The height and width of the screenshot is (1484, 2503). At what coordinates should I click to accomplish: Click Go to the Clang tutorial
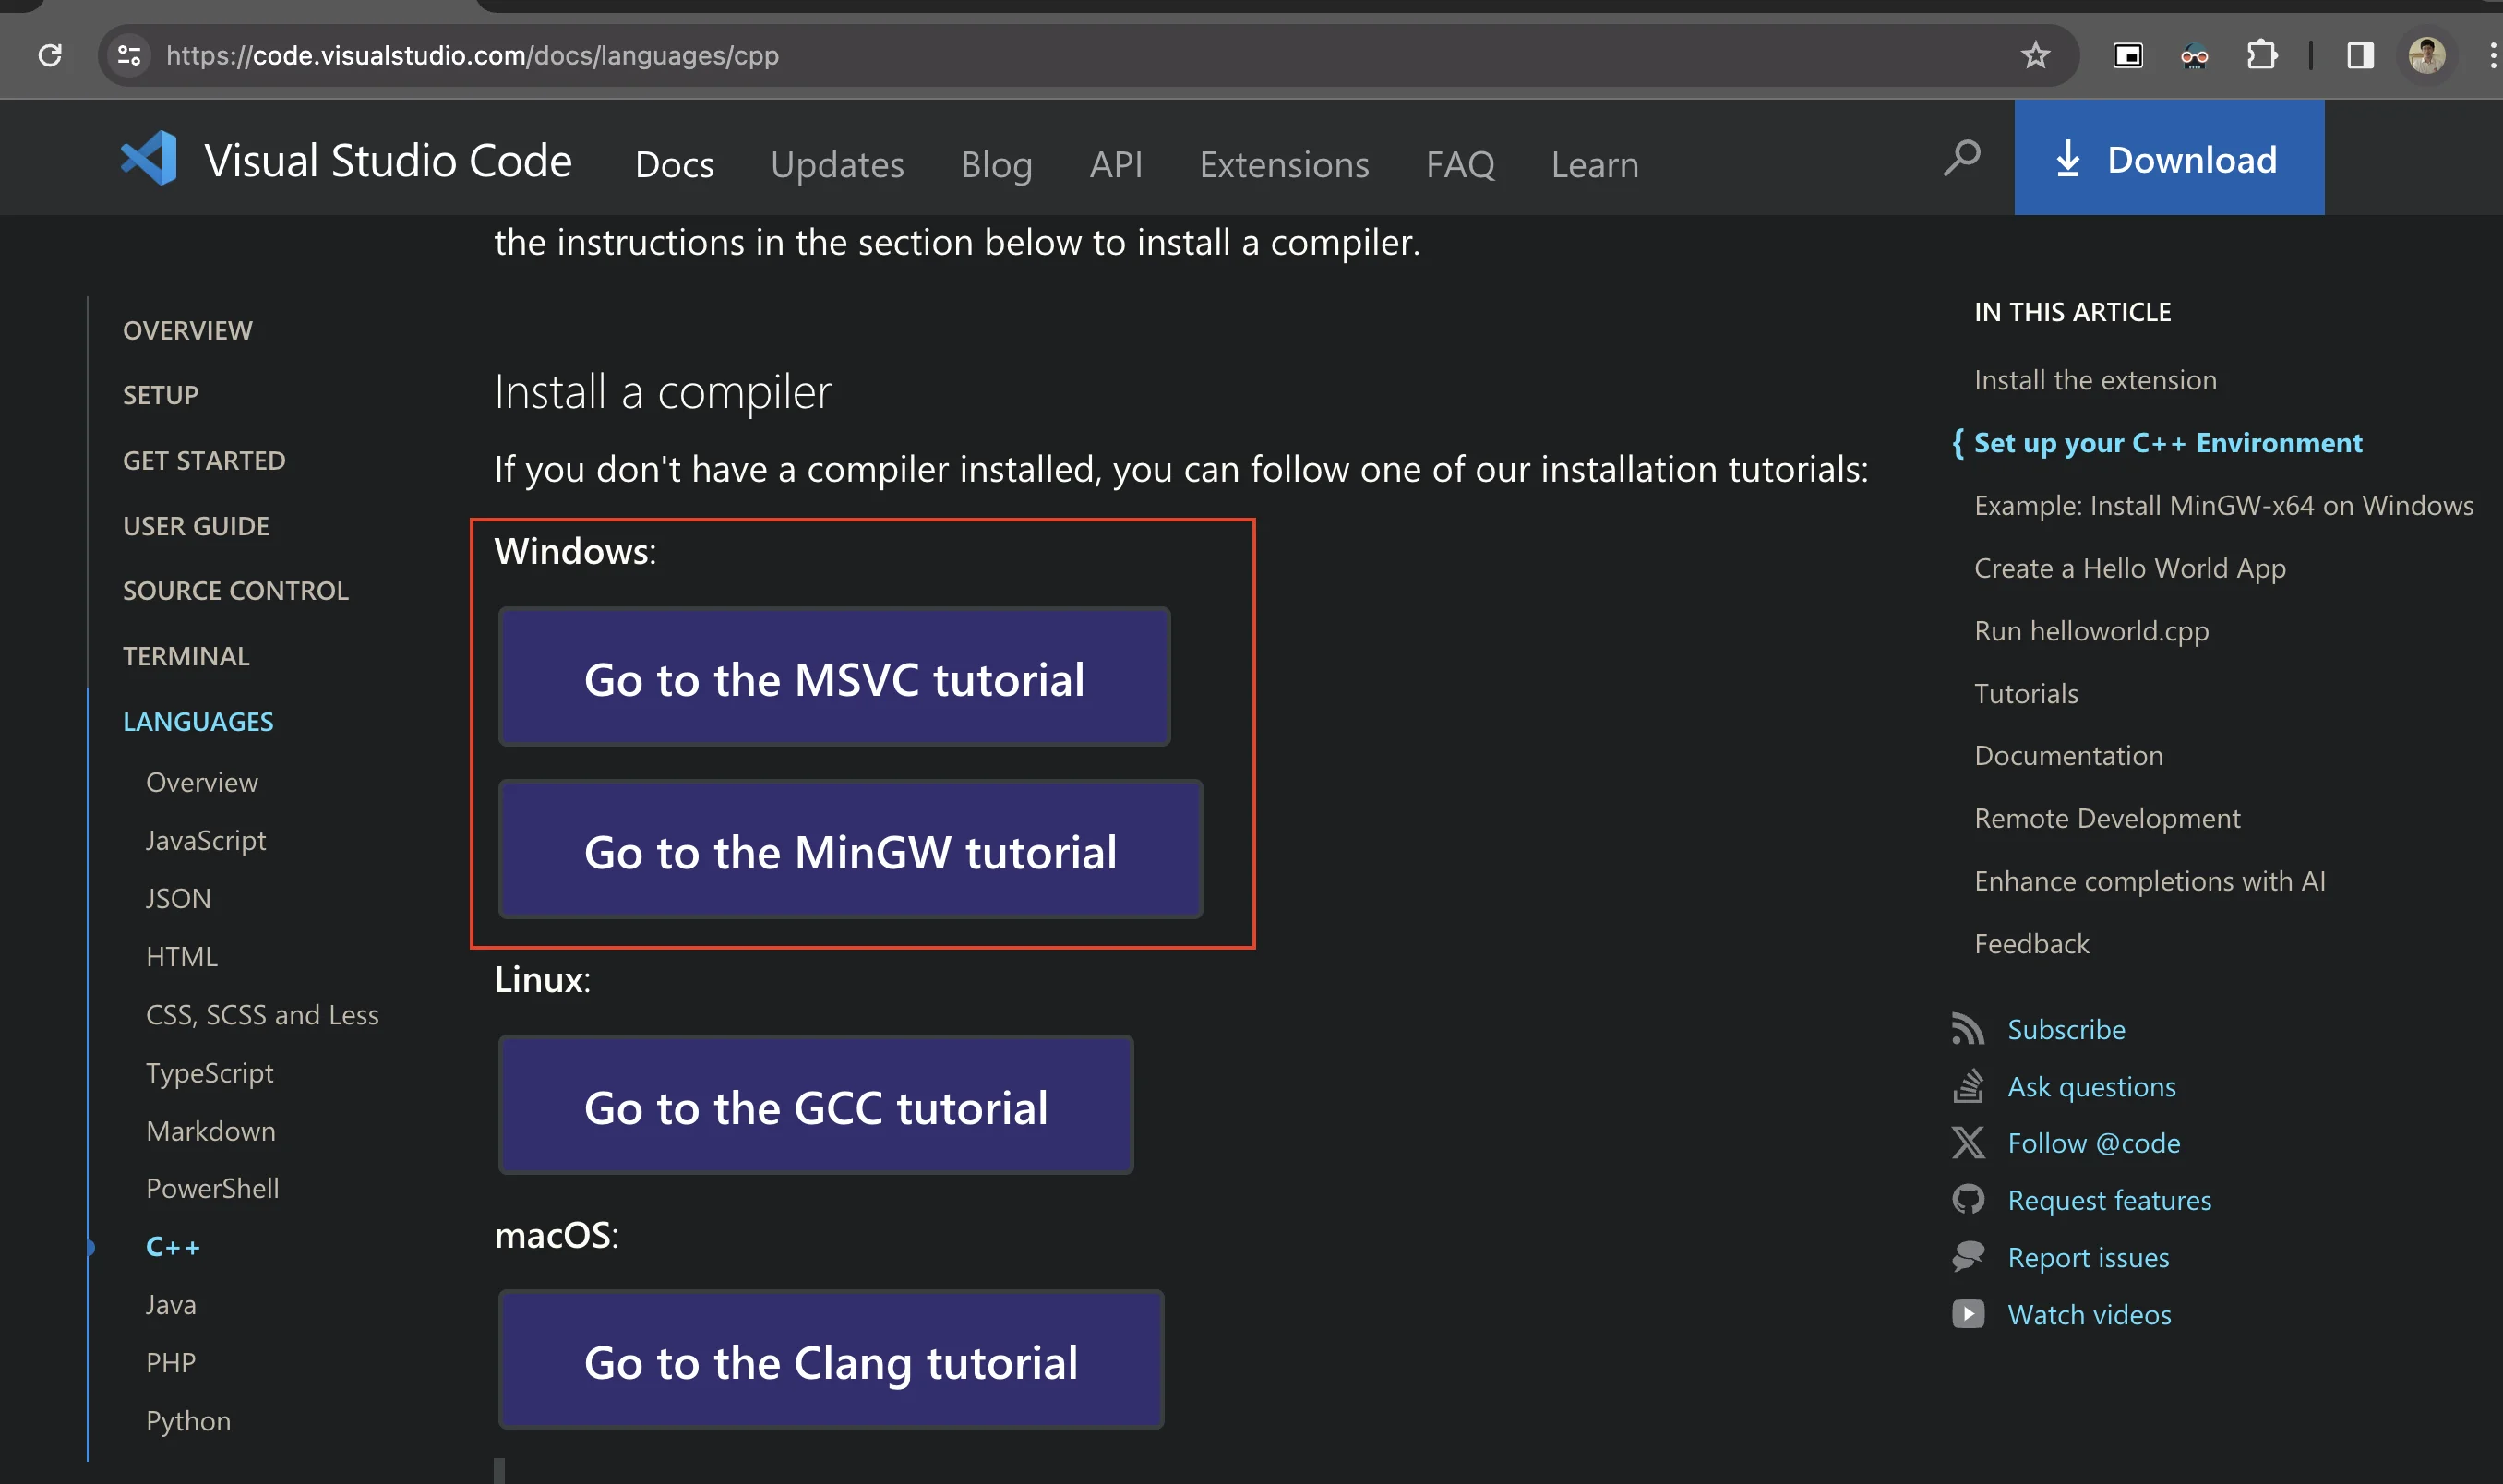click(x=831, y=1360)
